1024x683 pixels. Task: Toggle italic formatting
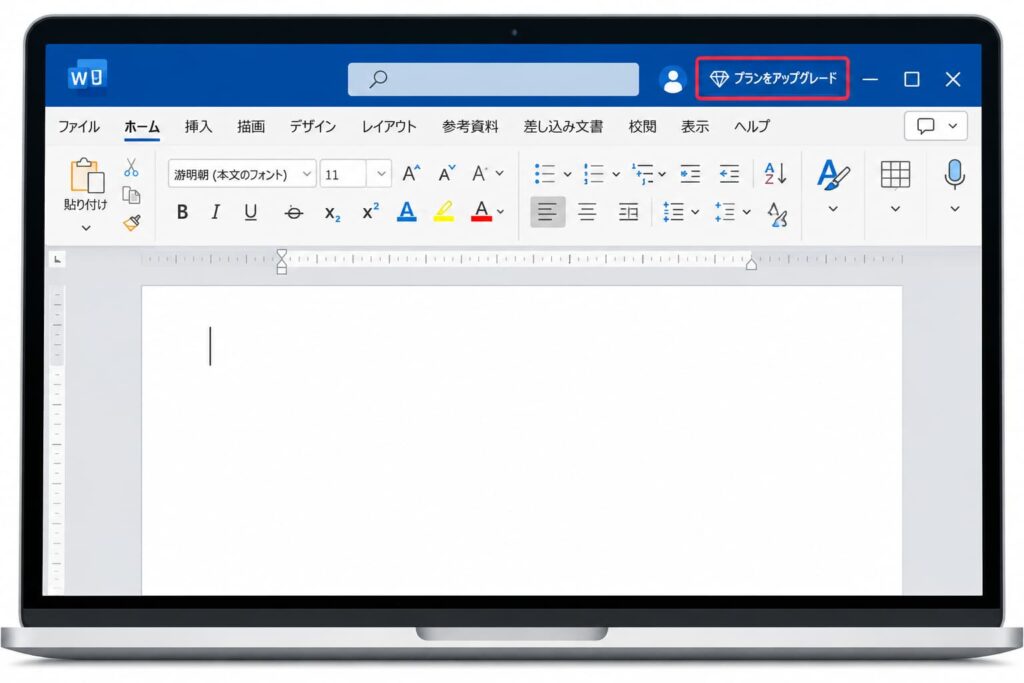tap(215, 212)
